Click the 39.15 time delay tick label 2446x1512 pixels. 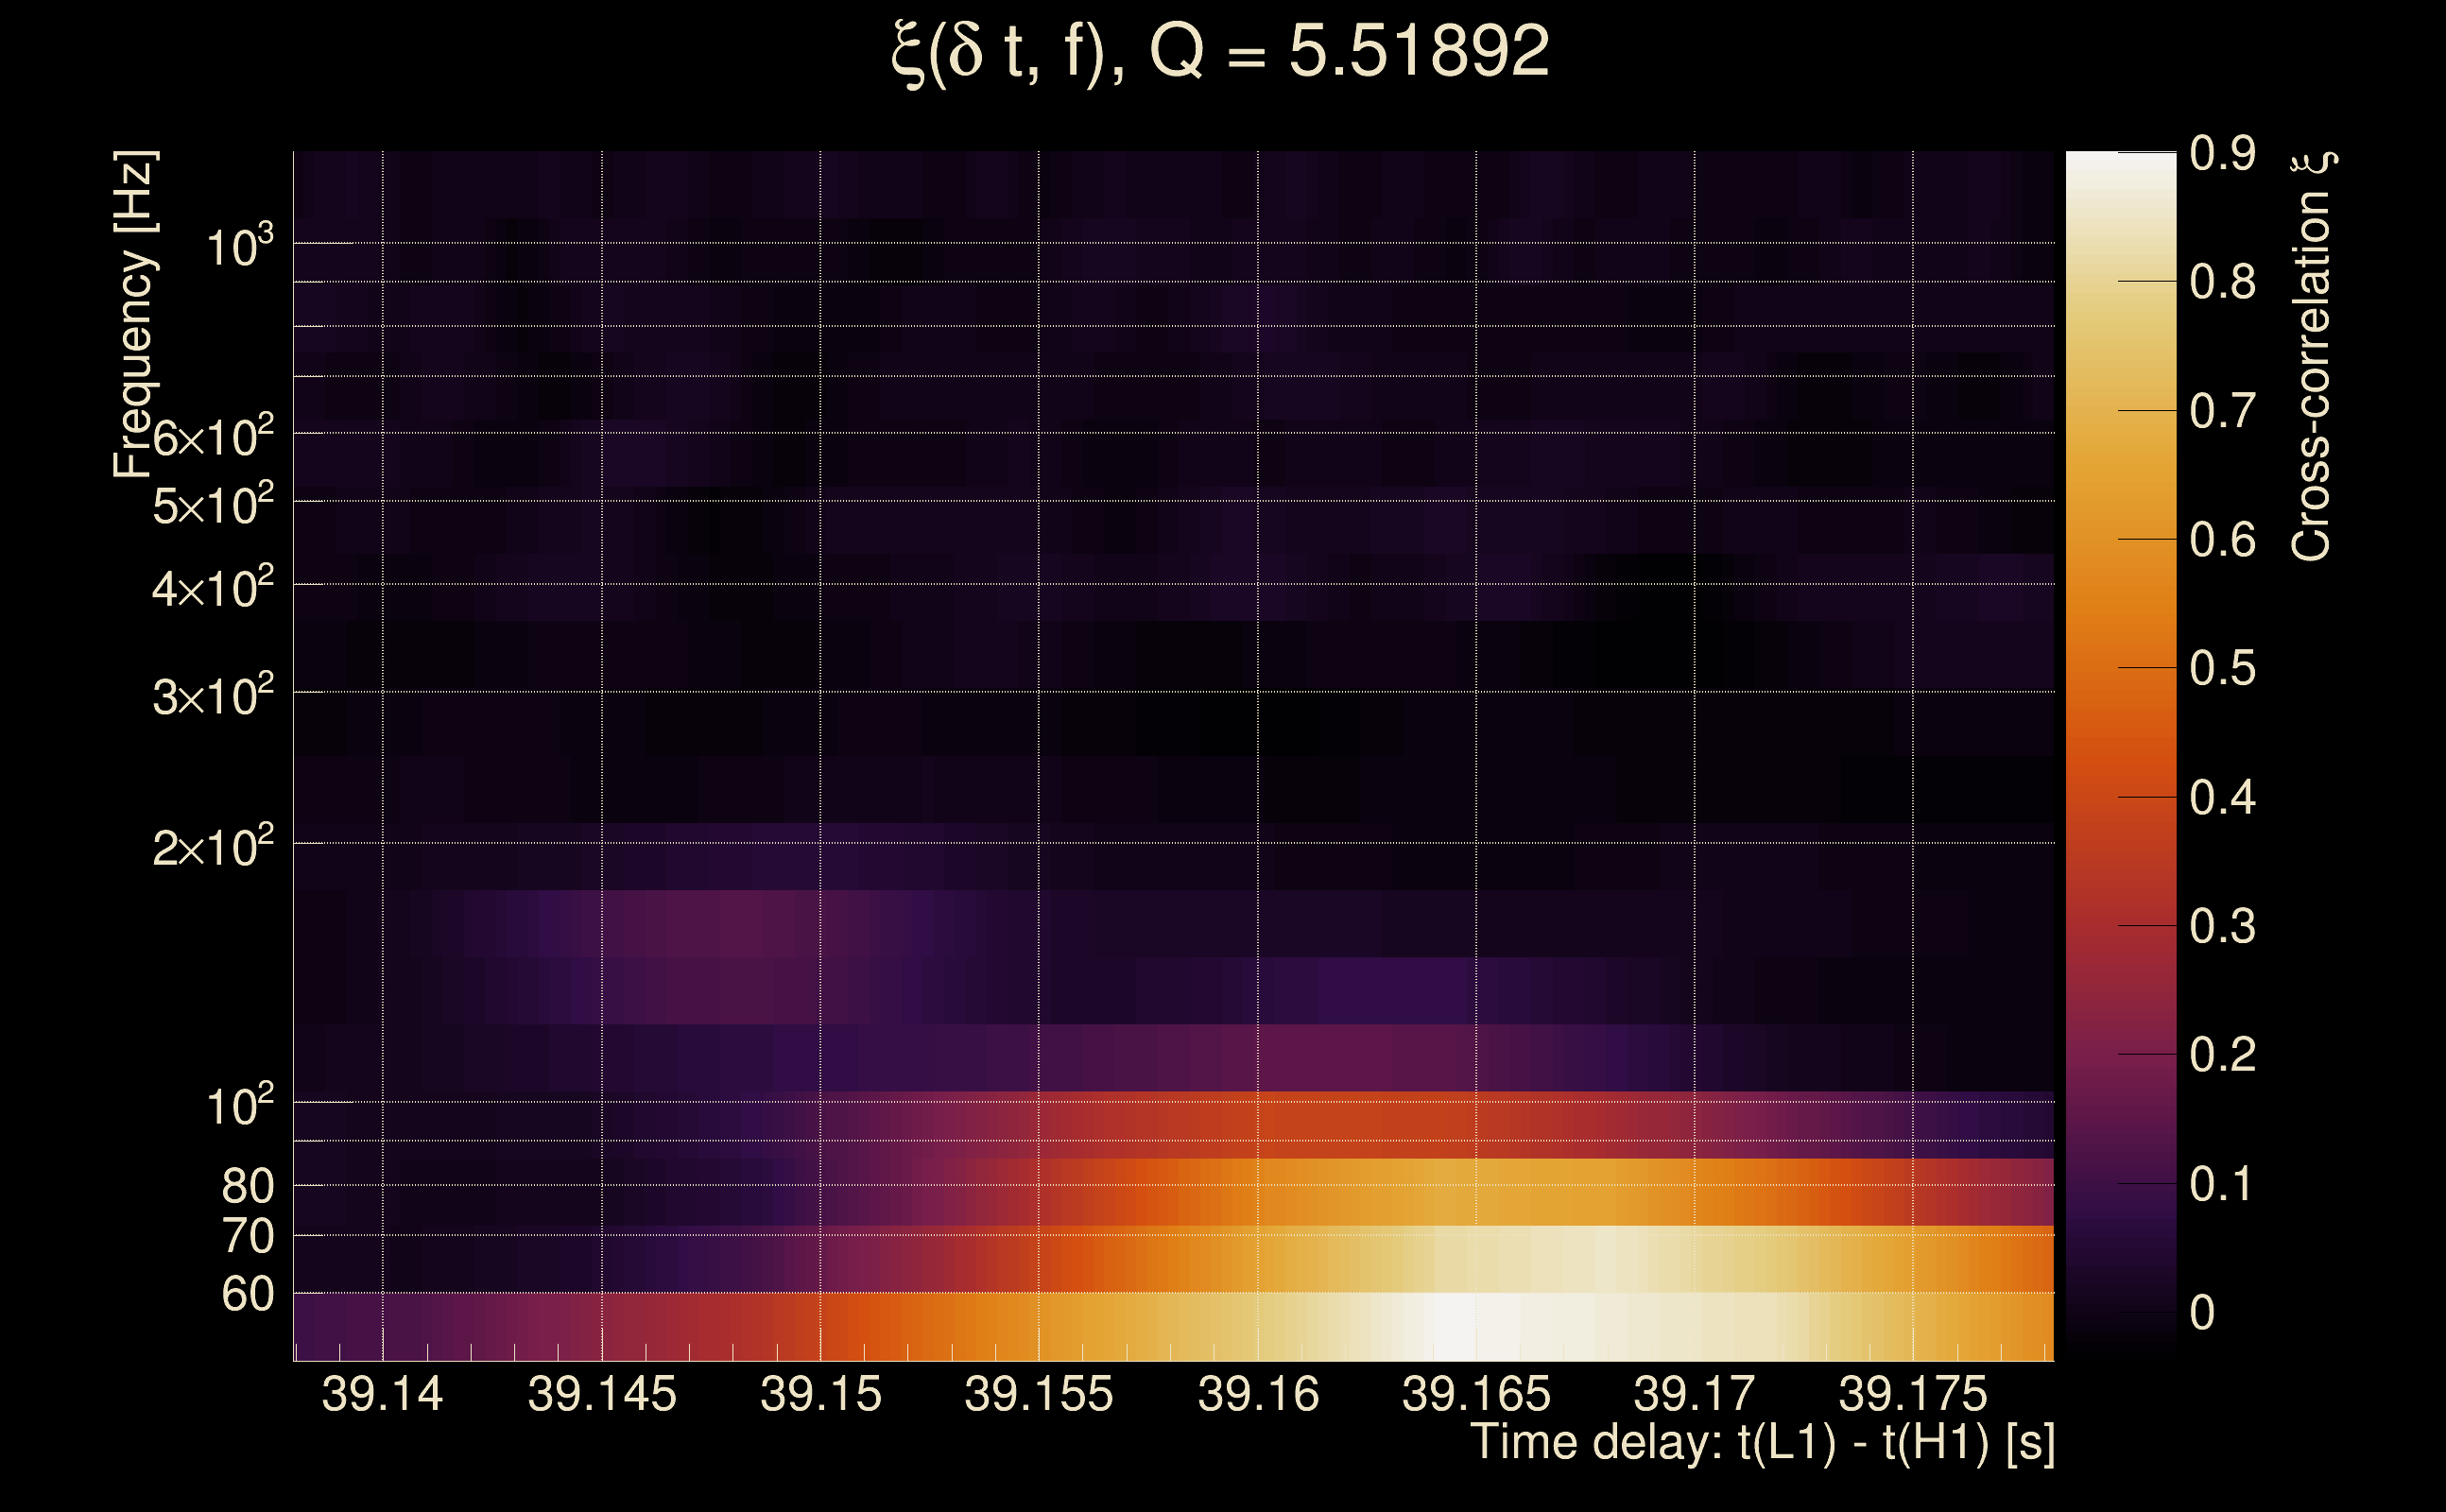click(x=820, y=1394)
